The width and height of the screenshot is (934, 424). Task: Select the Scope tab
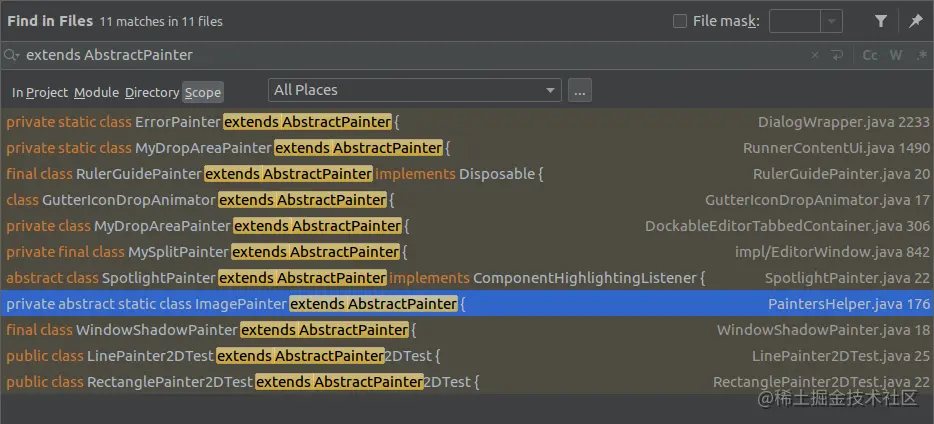point(203,92)
